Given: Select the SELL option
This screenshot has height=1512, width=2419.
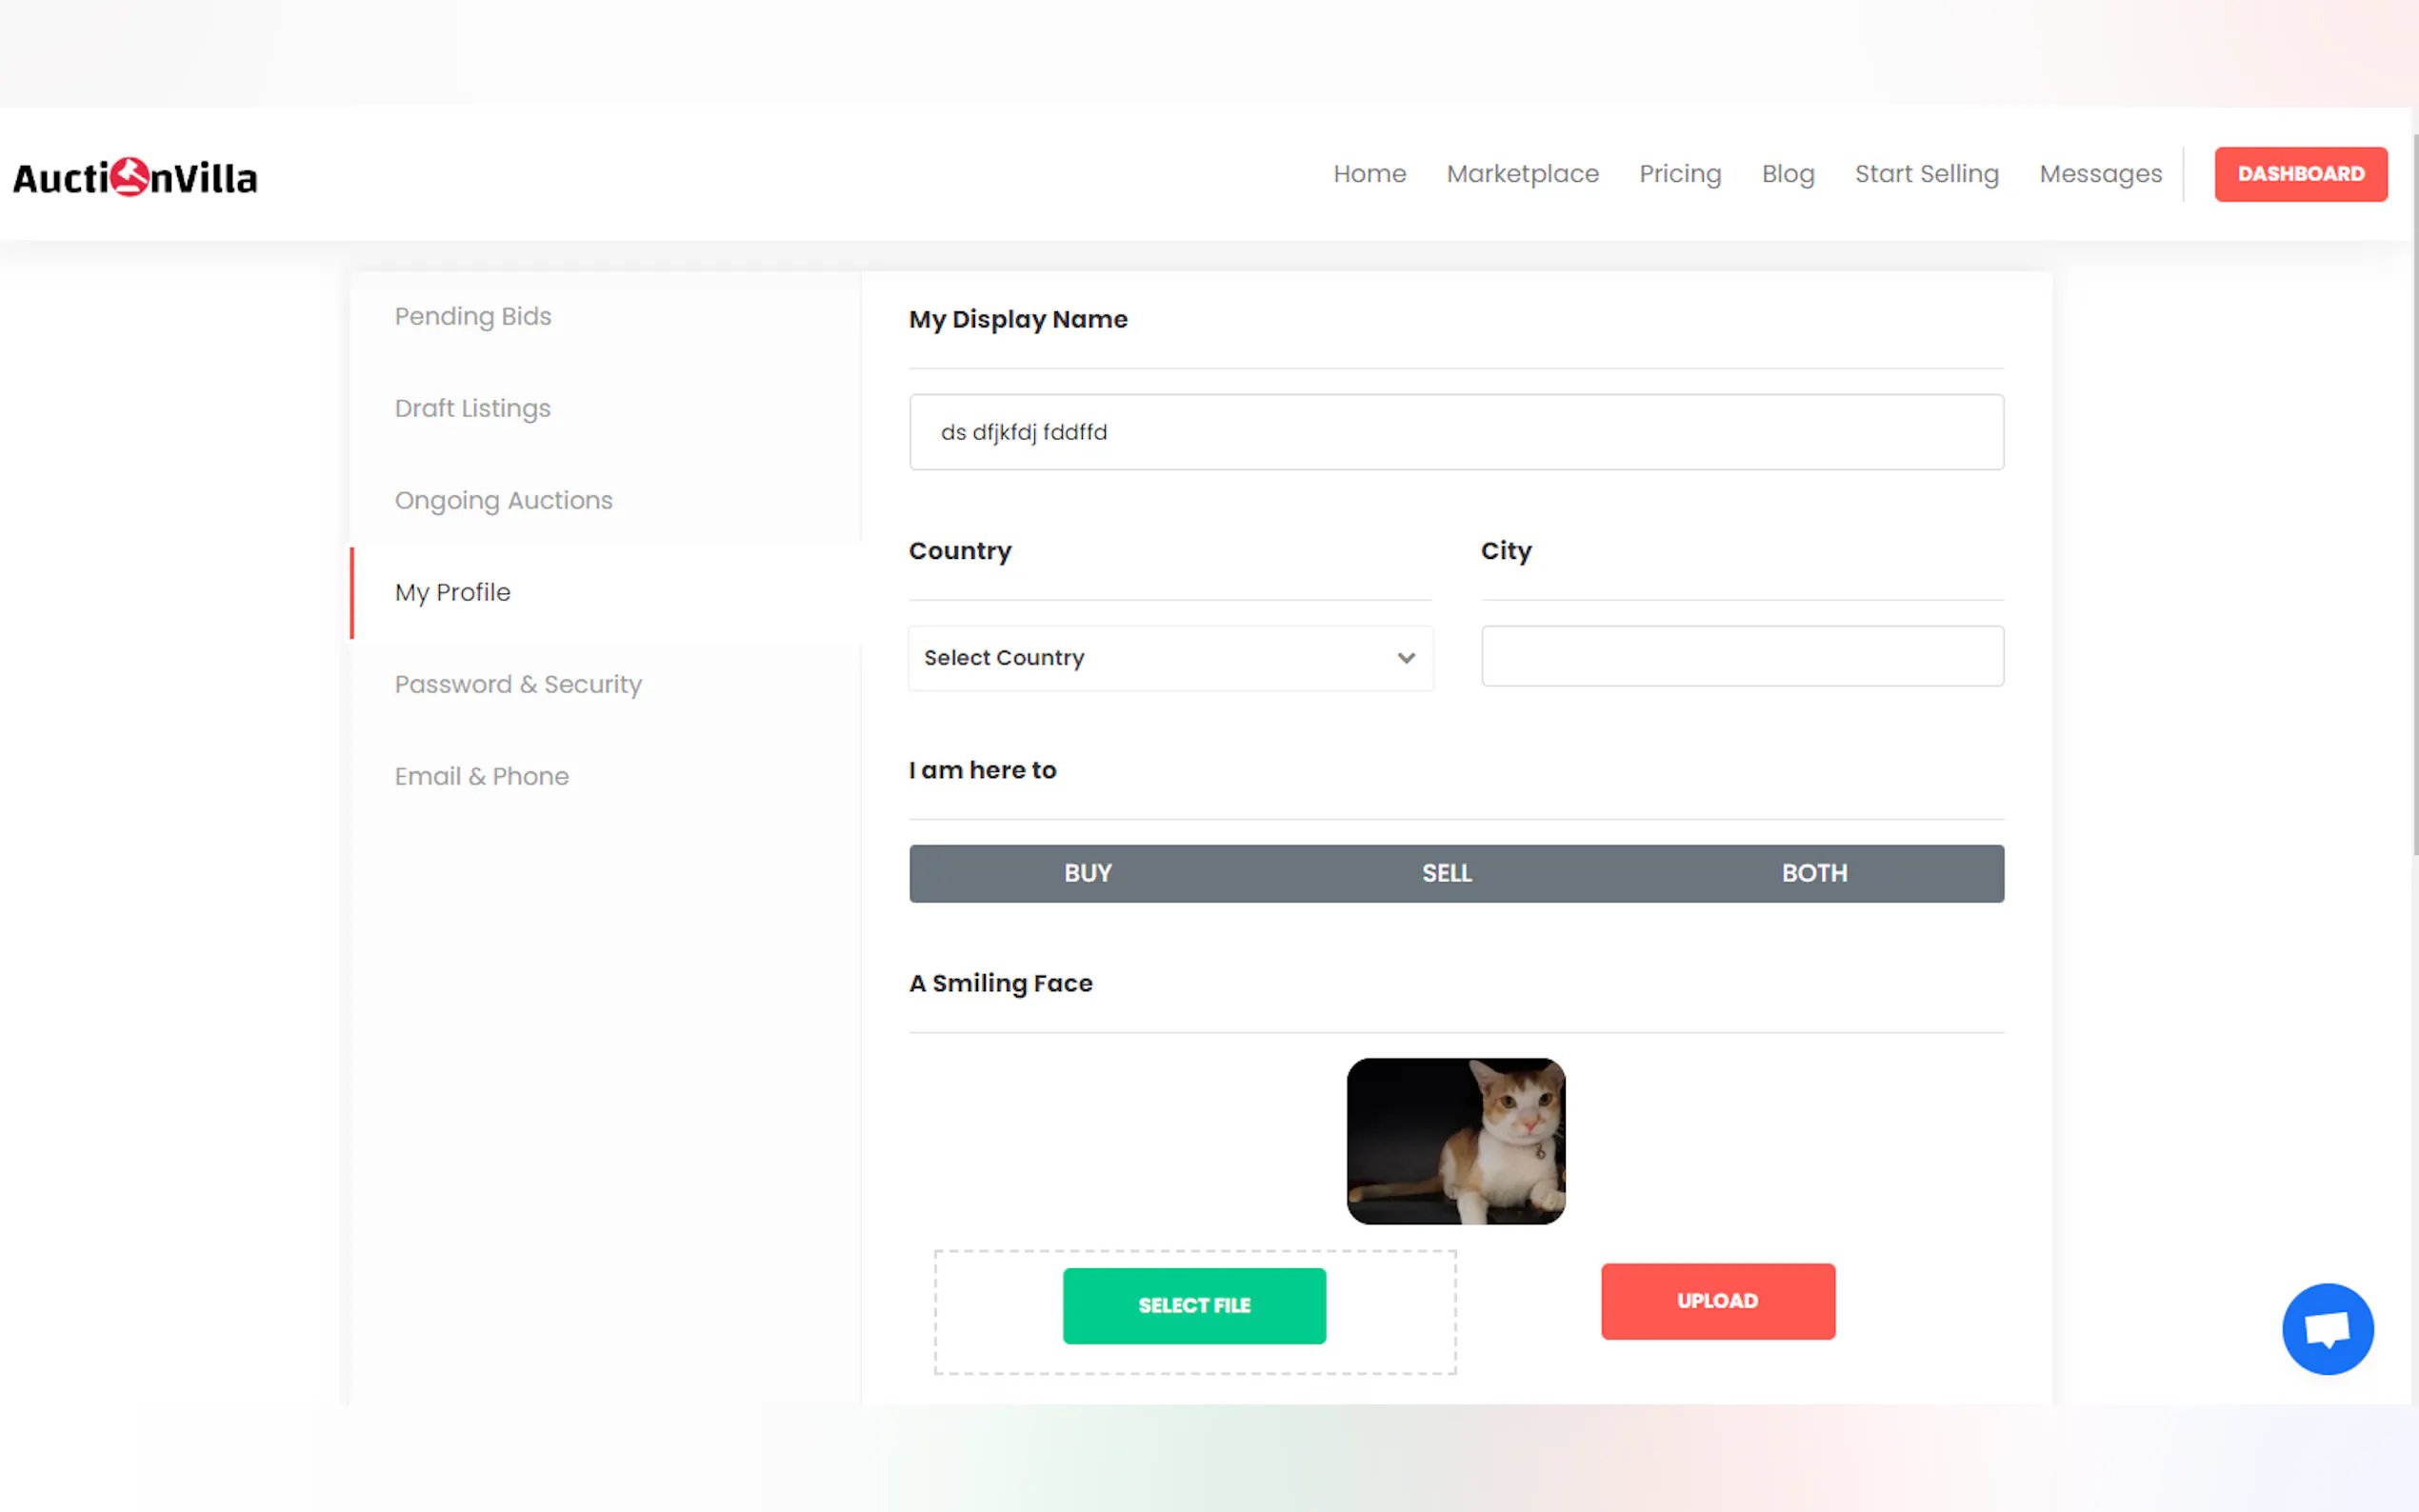Looking at the screenshot, I should [x=1446, y=873].
